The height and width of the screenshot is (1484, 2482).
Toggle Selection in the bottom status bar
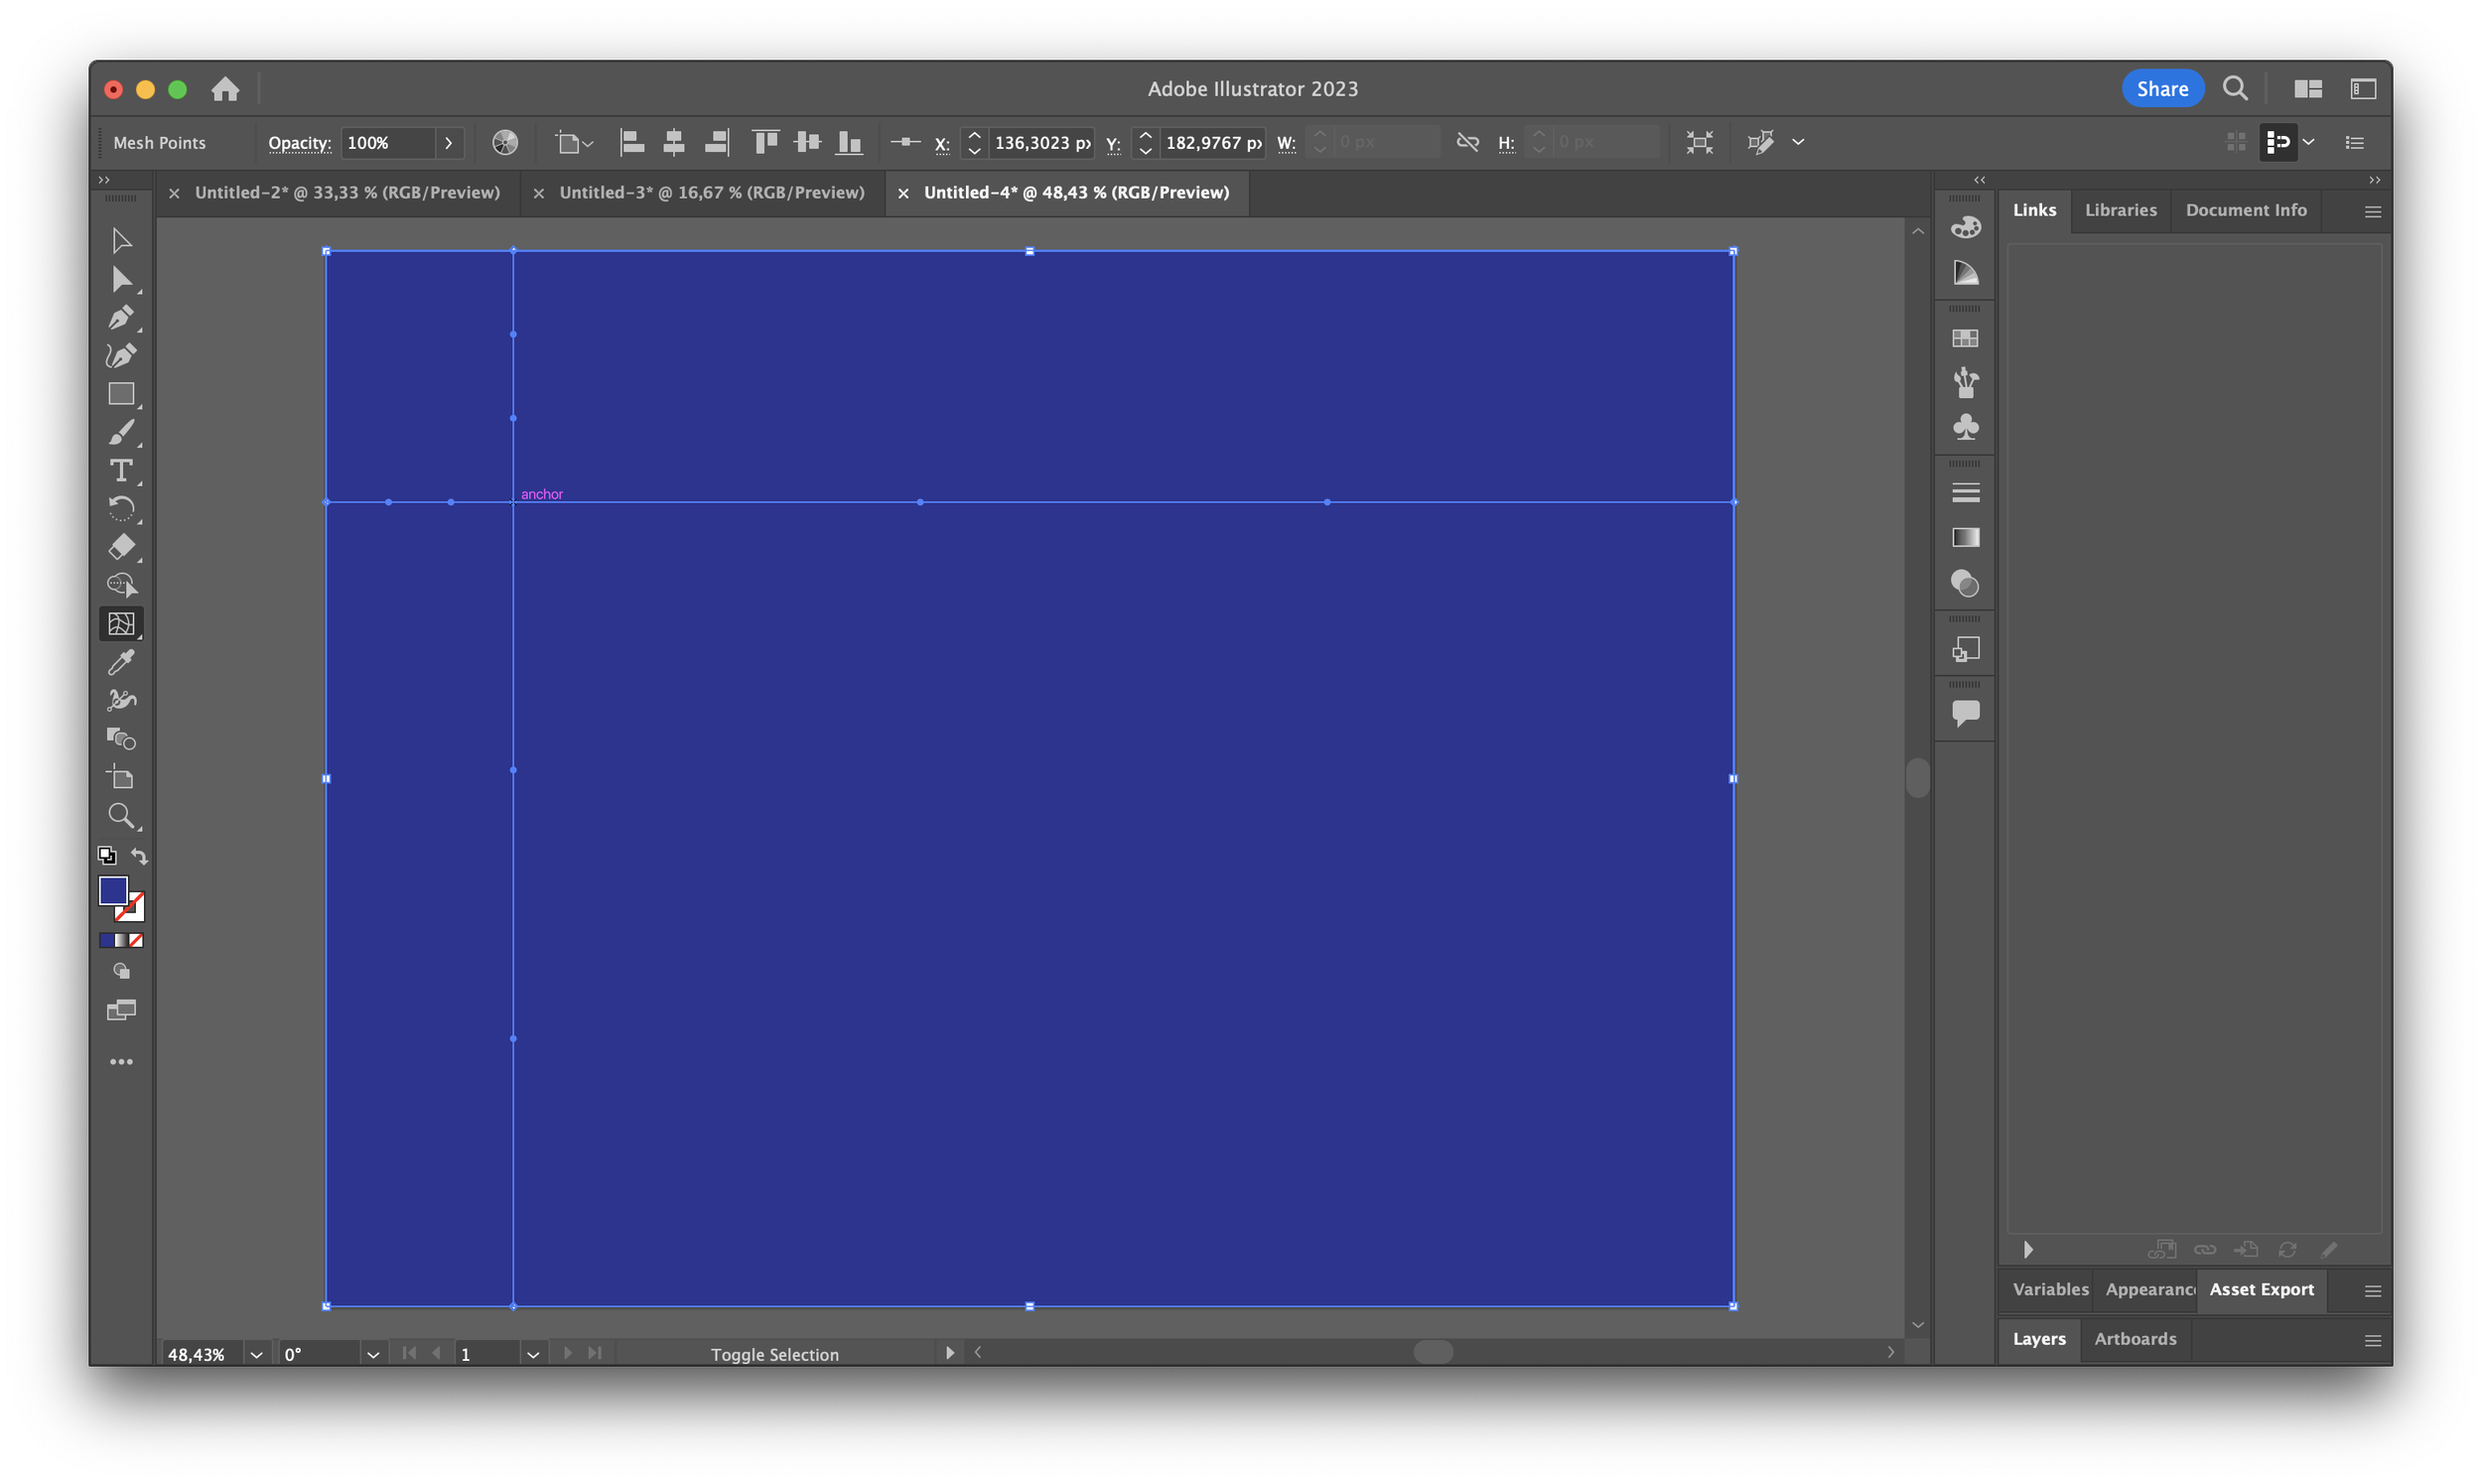pyautogui.click(x=774, y=1353)
